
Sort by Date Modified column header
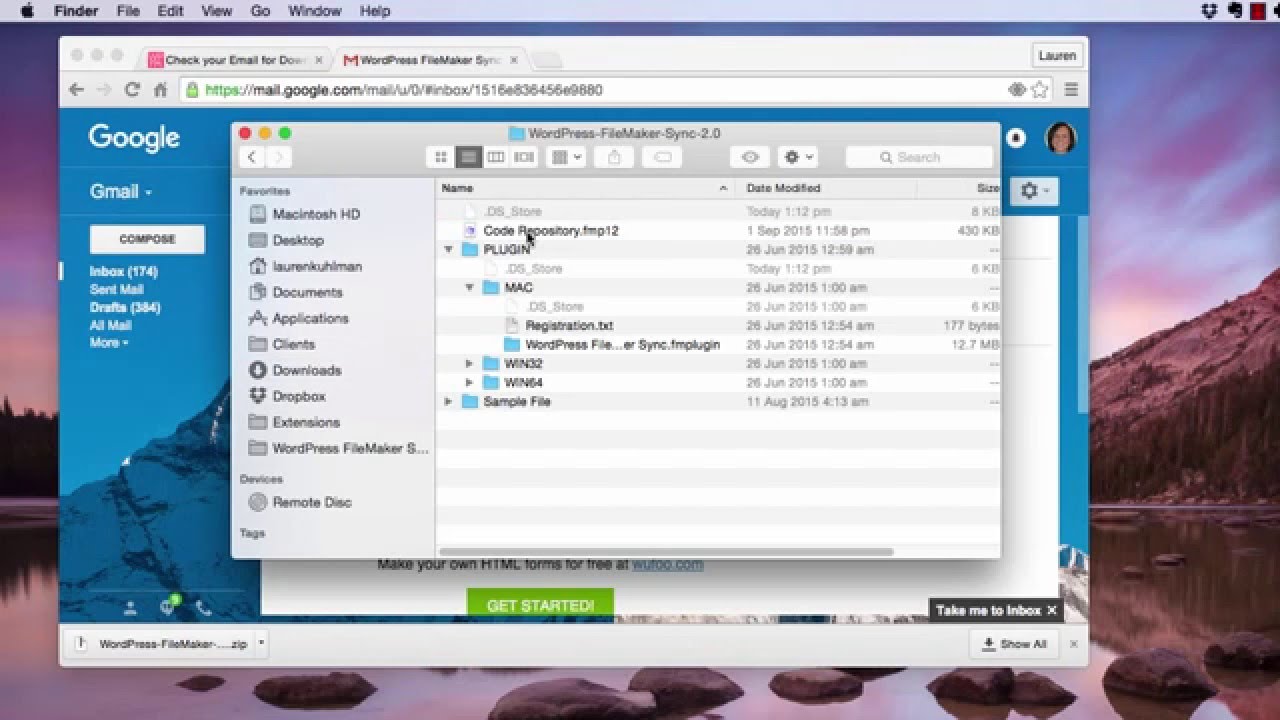point(826,188)
